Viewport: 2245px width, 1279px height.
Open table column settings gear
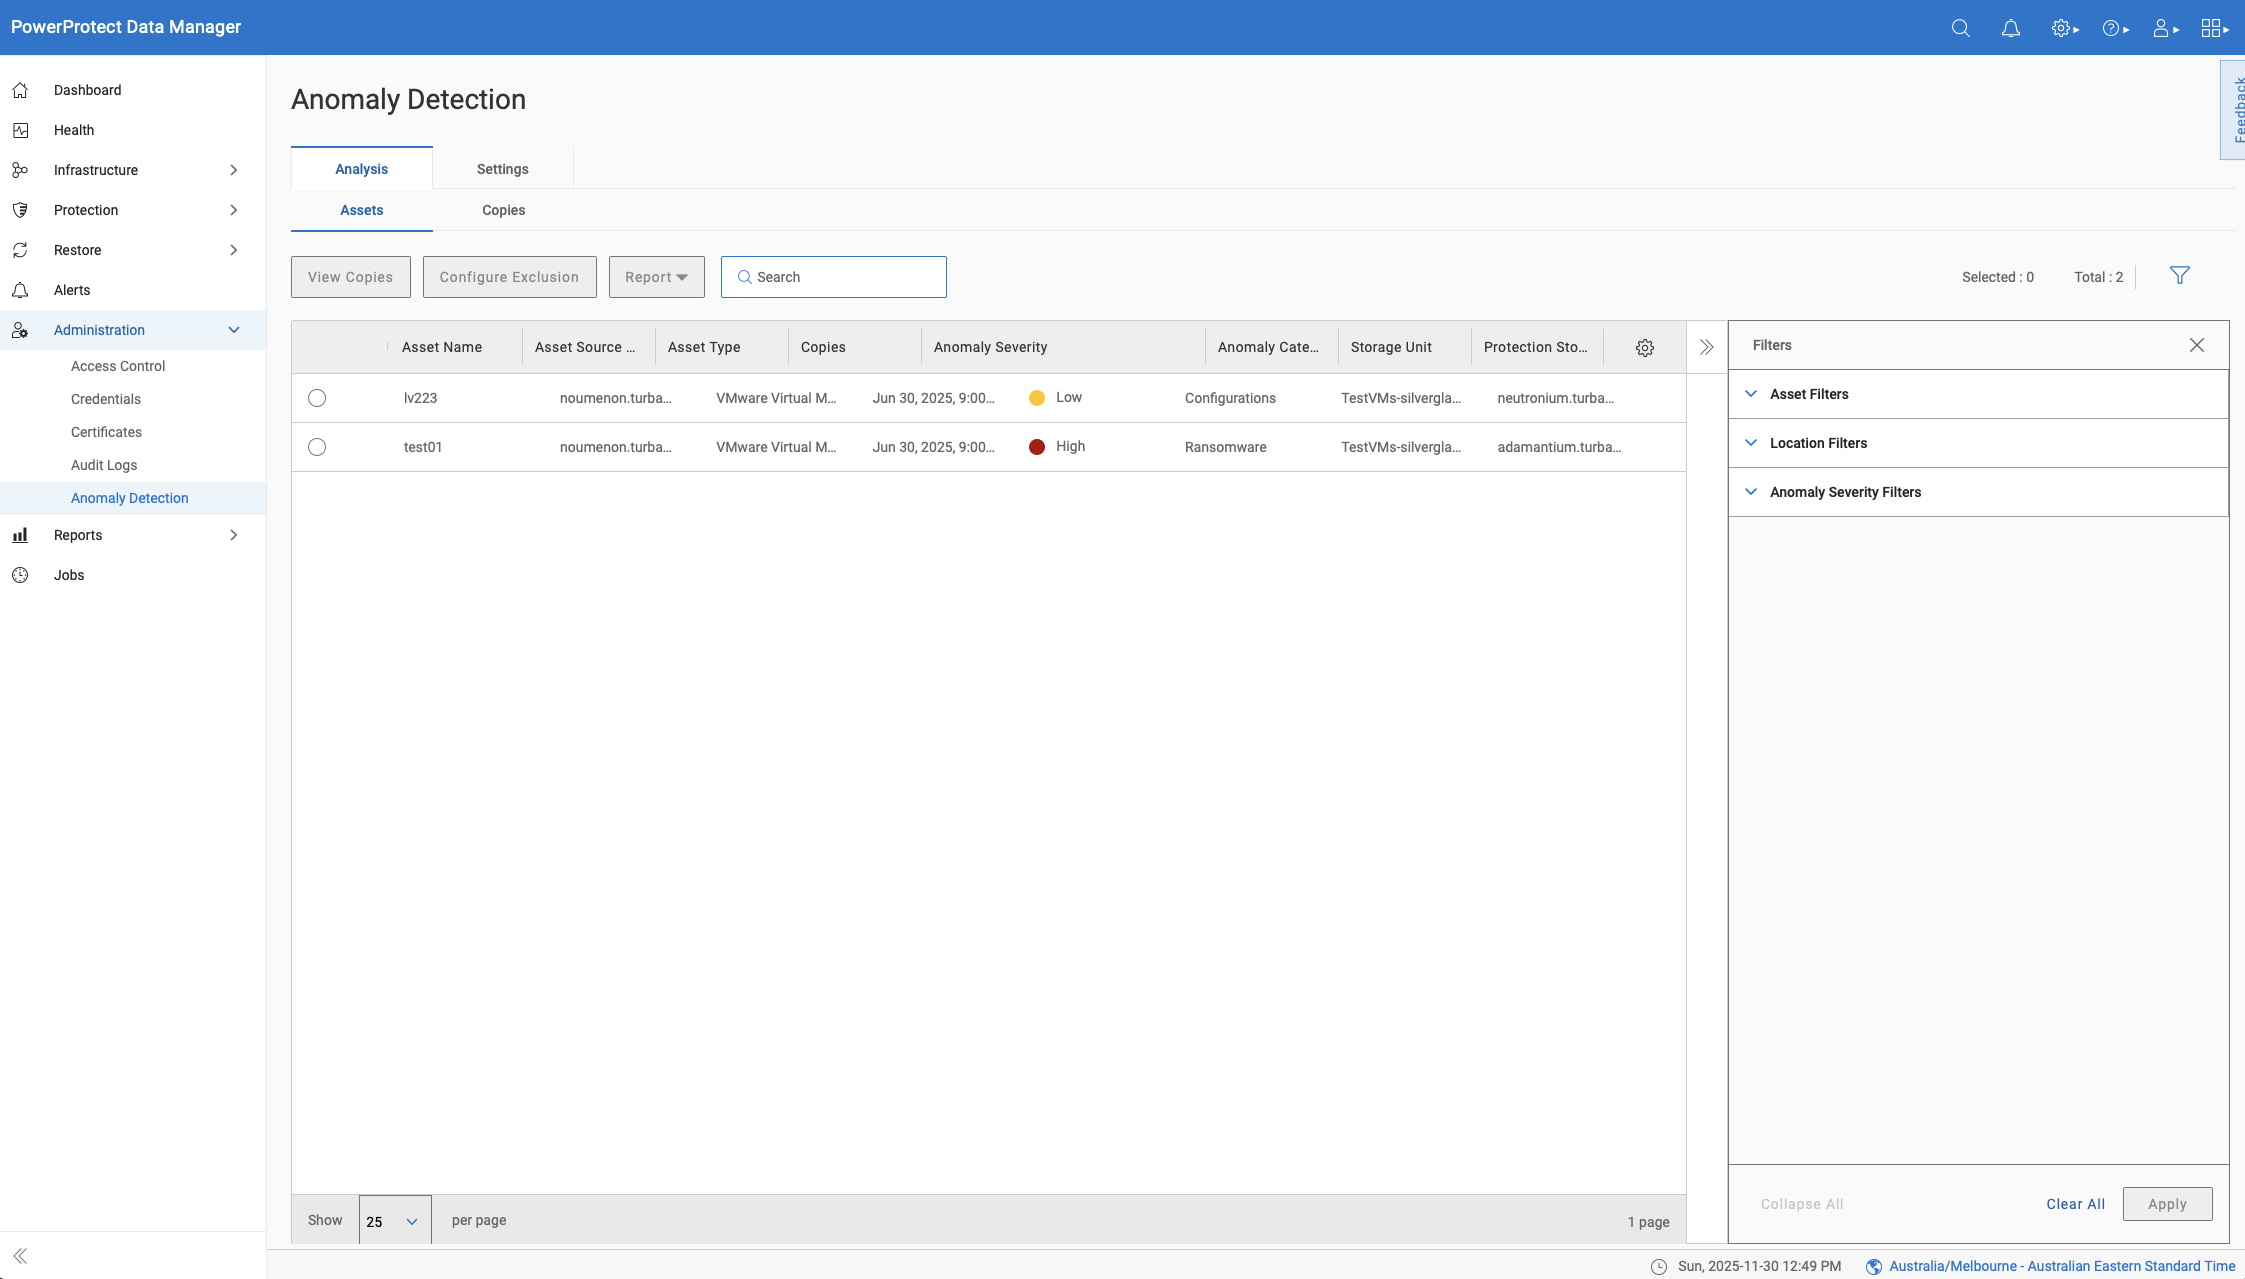click(1645, 348)
